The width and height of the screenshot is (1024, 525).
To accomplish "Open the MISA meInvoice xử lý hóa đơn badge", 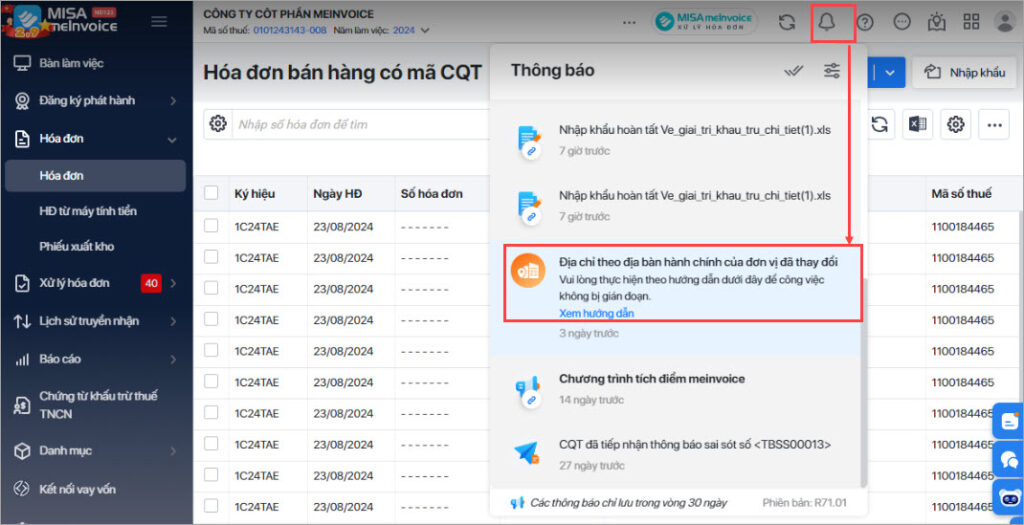I will point(706,22).
